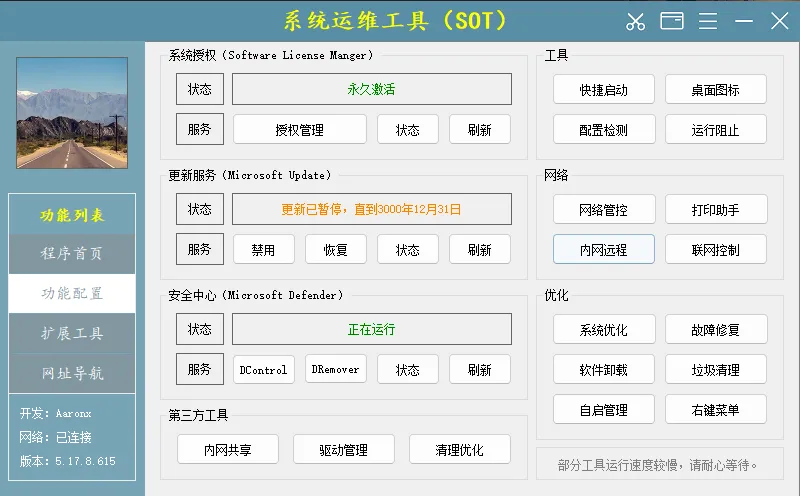800x496 pixels.
Task: Open 运行阻止 tool
Action: 715,130
